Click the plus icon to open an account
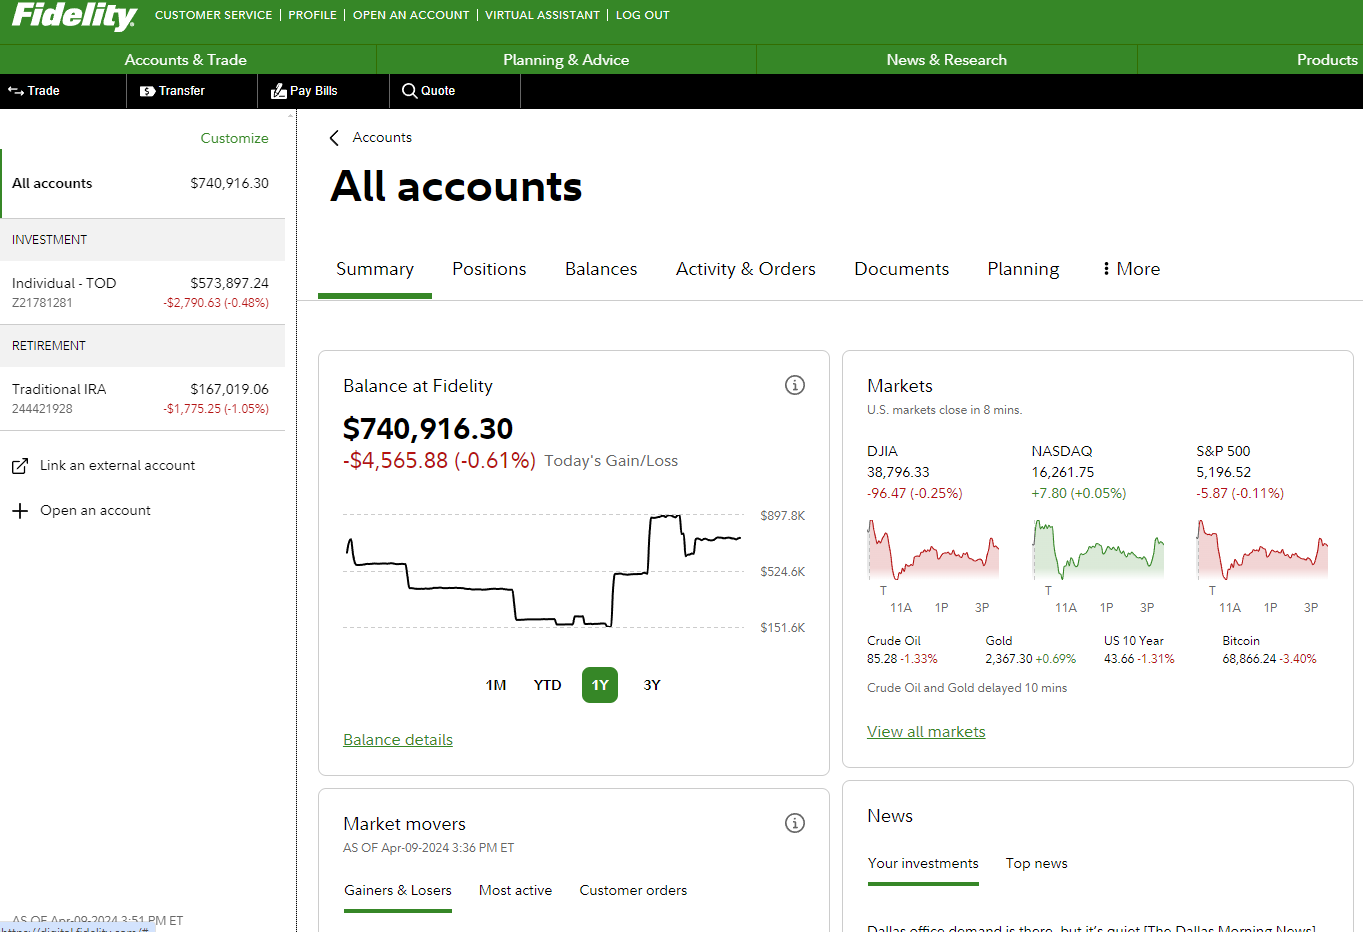This screenshot has height=932, width=1363. pos(20,511)
